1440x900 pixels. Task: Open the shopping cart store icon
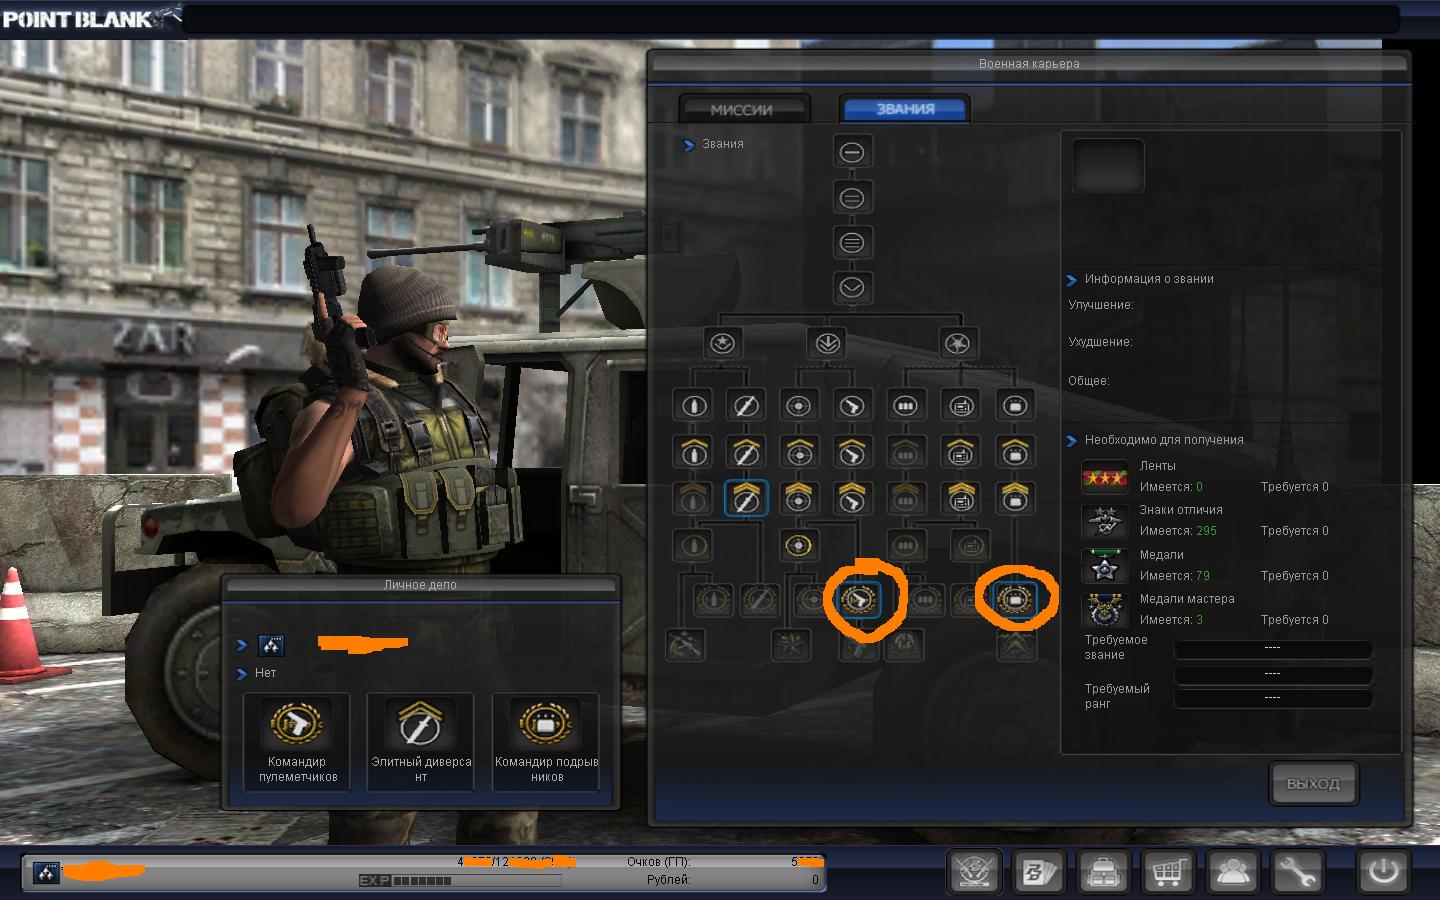click(x=1167, y=872)
